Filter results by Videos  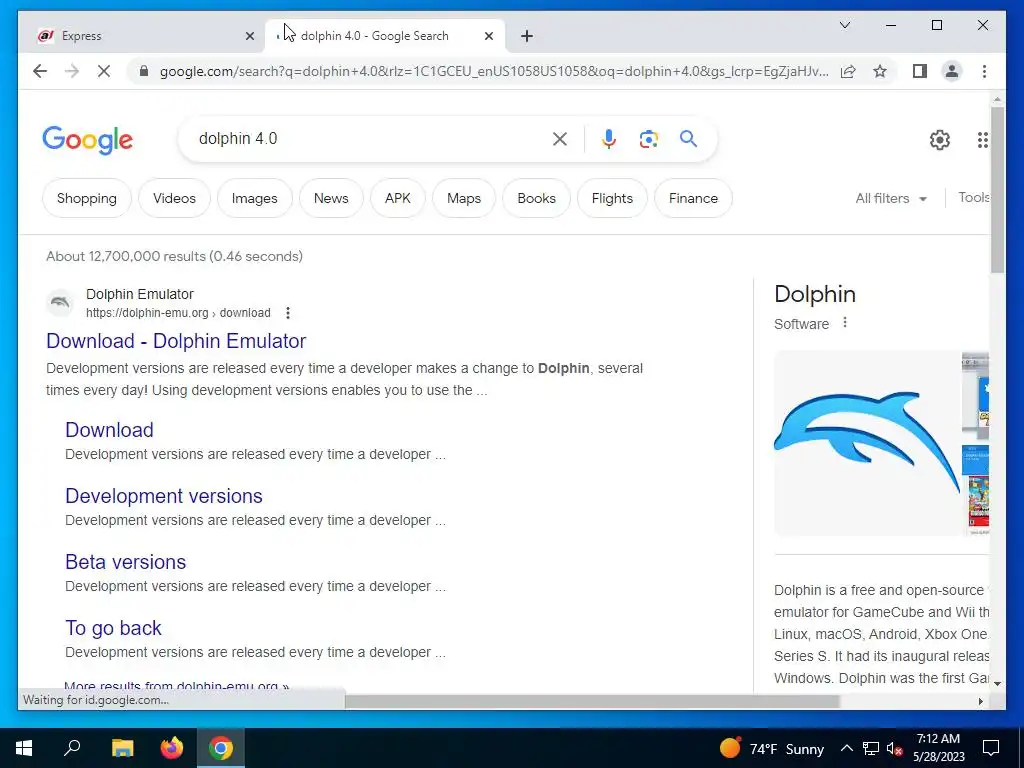click(x=174, y=198)
